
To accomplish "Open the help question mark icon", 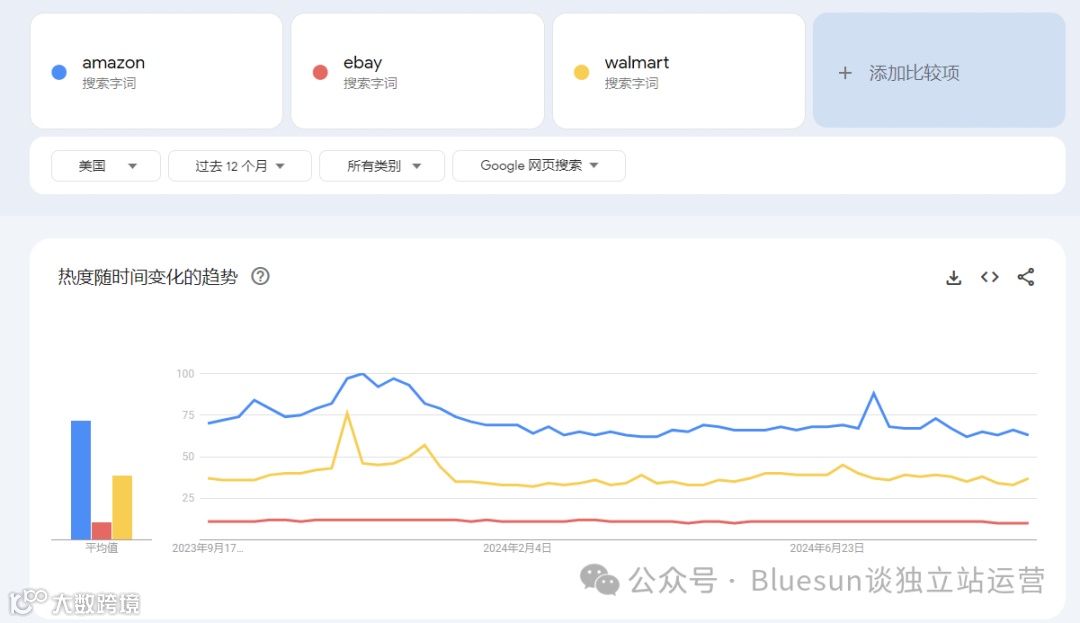I will (x=260, y=277).
